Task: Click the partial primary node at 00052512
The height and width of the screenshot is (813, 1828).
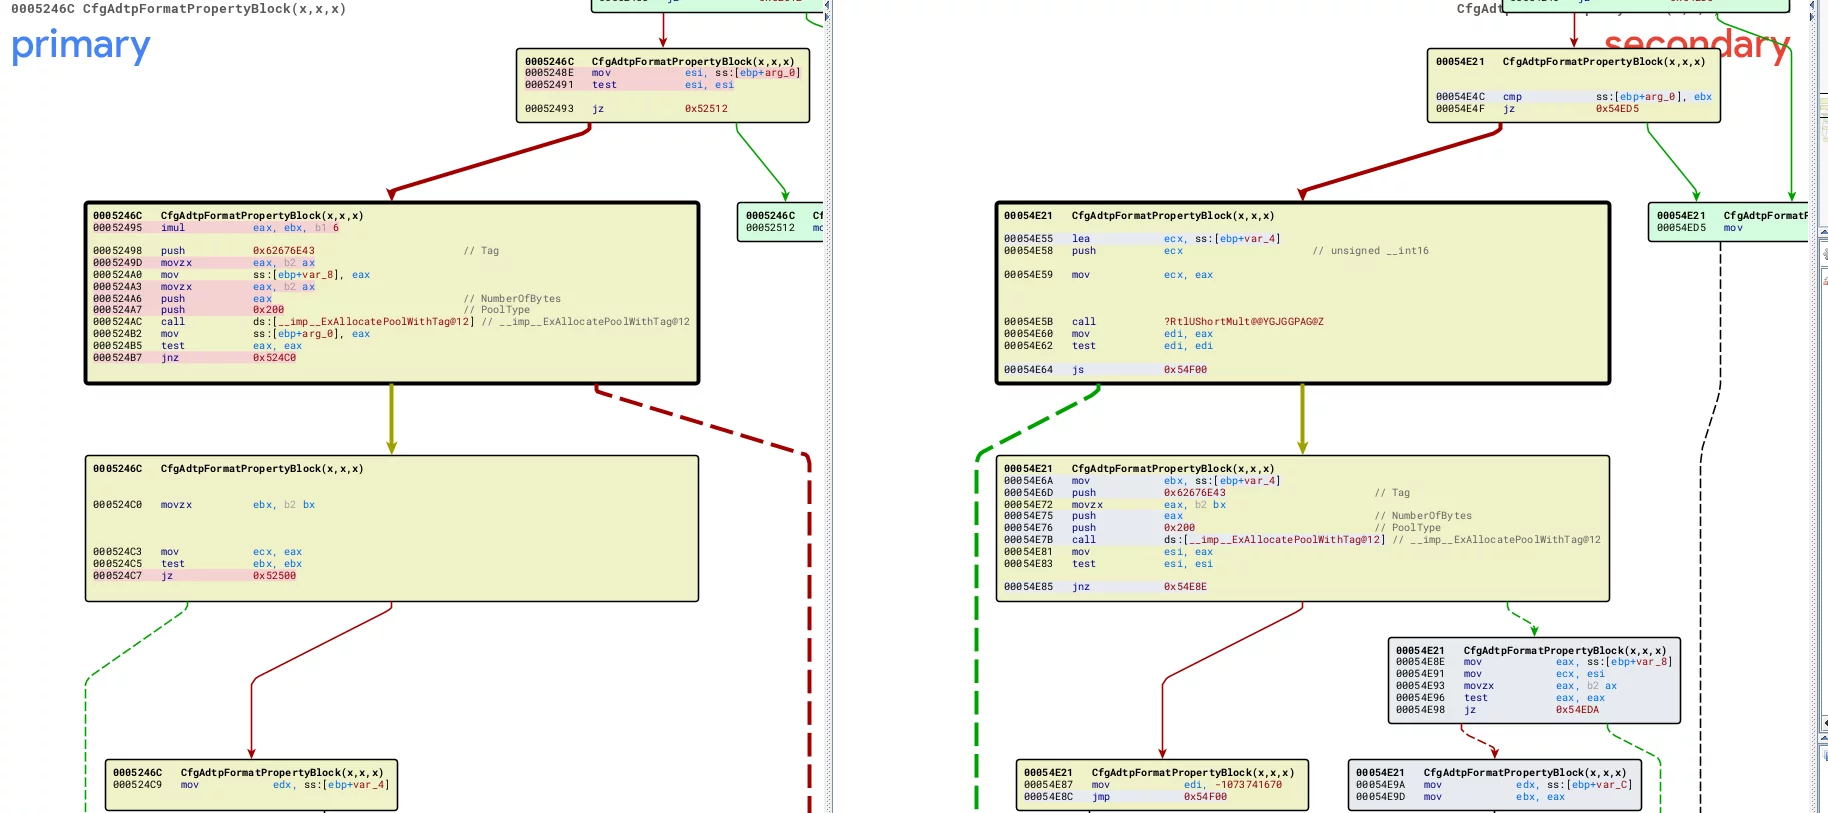Action: click(780, 222)
